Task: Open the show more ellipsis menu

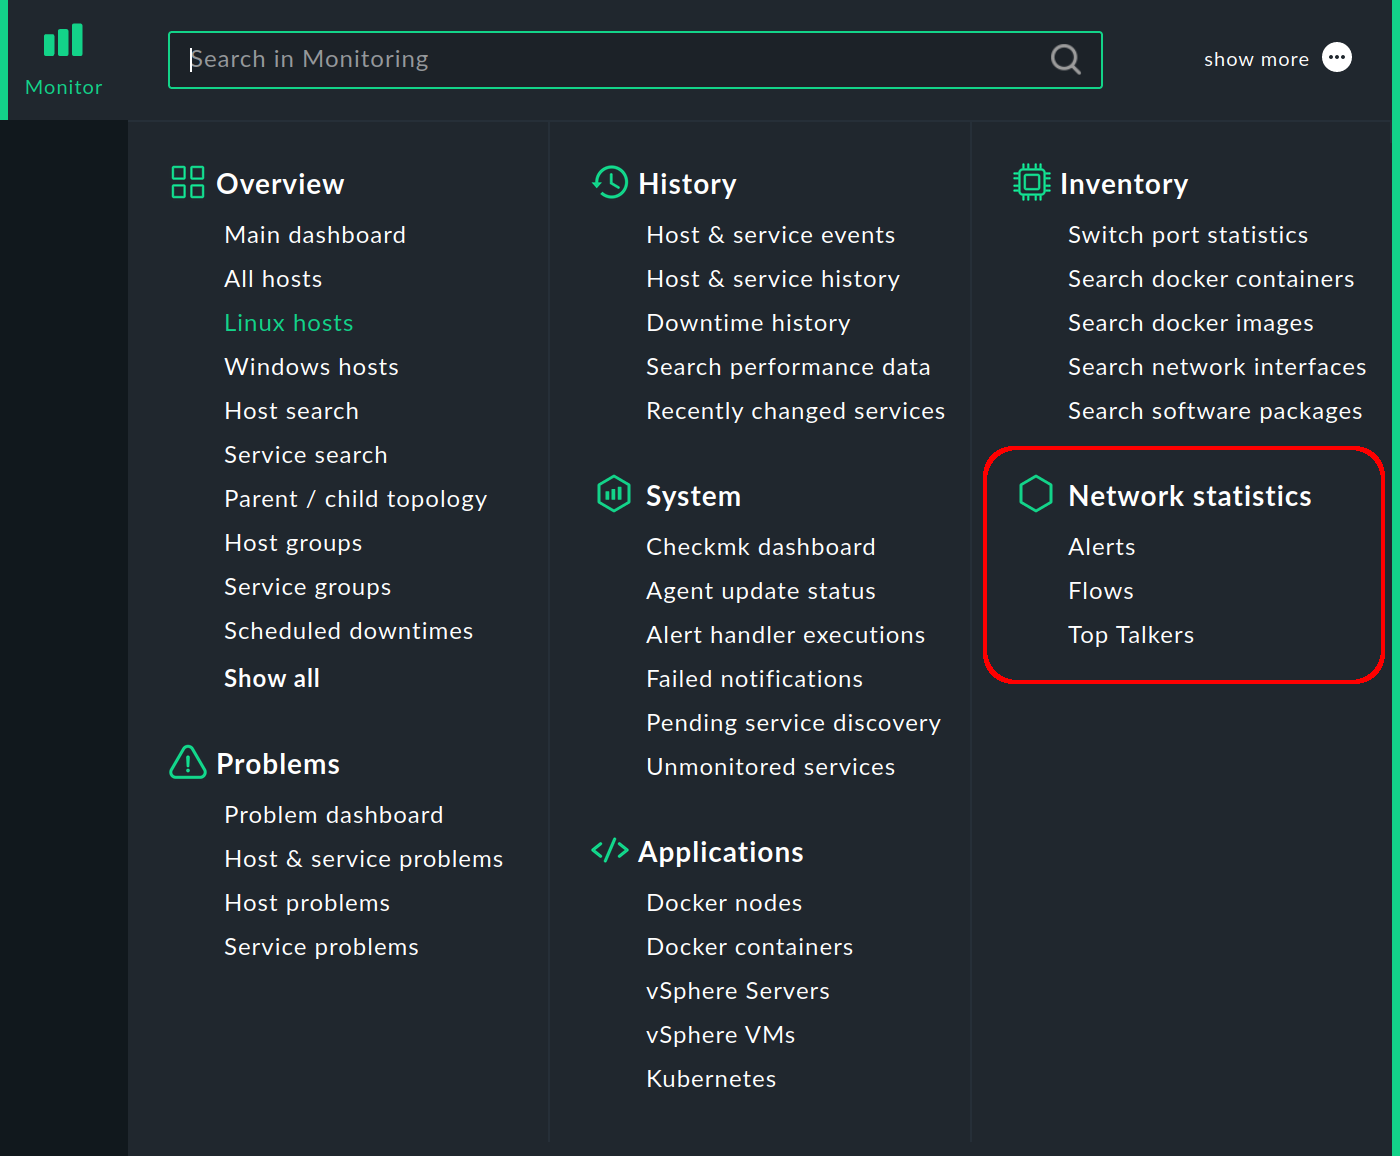Action: click(x=1337, y=57)
